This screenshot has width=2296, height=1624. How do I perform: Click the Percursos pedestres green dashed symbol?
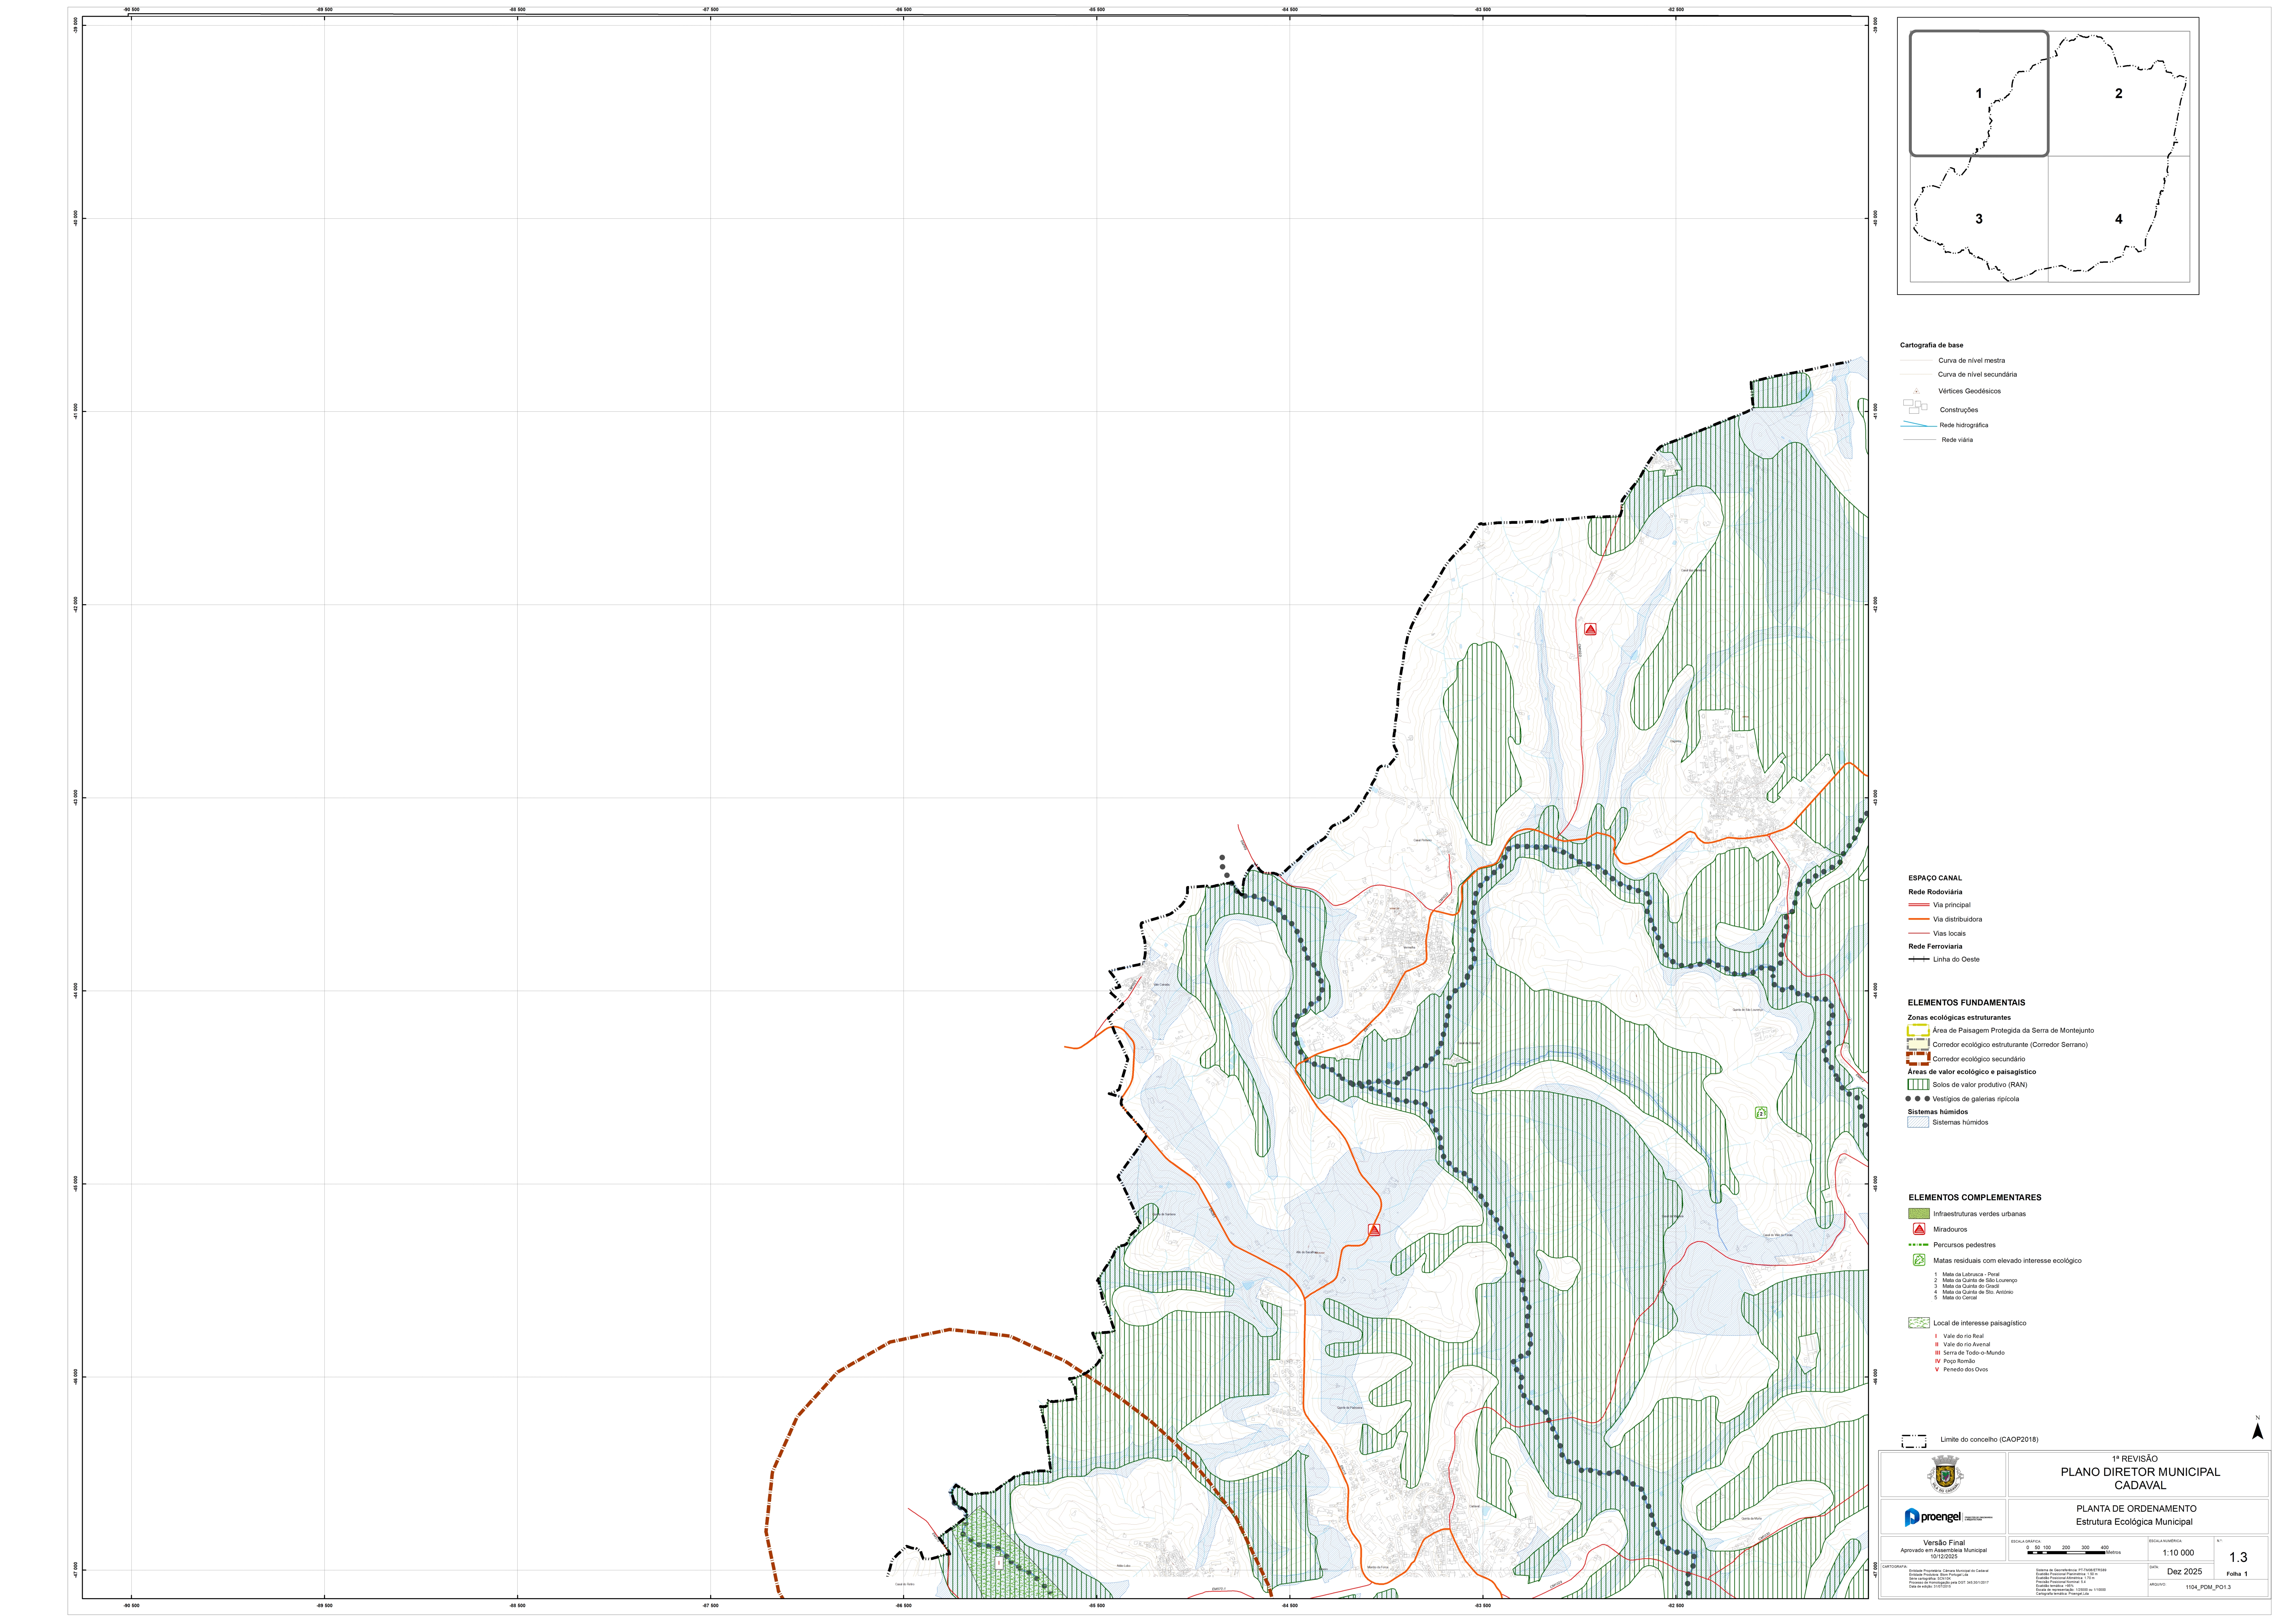tap(1919, 1245)
